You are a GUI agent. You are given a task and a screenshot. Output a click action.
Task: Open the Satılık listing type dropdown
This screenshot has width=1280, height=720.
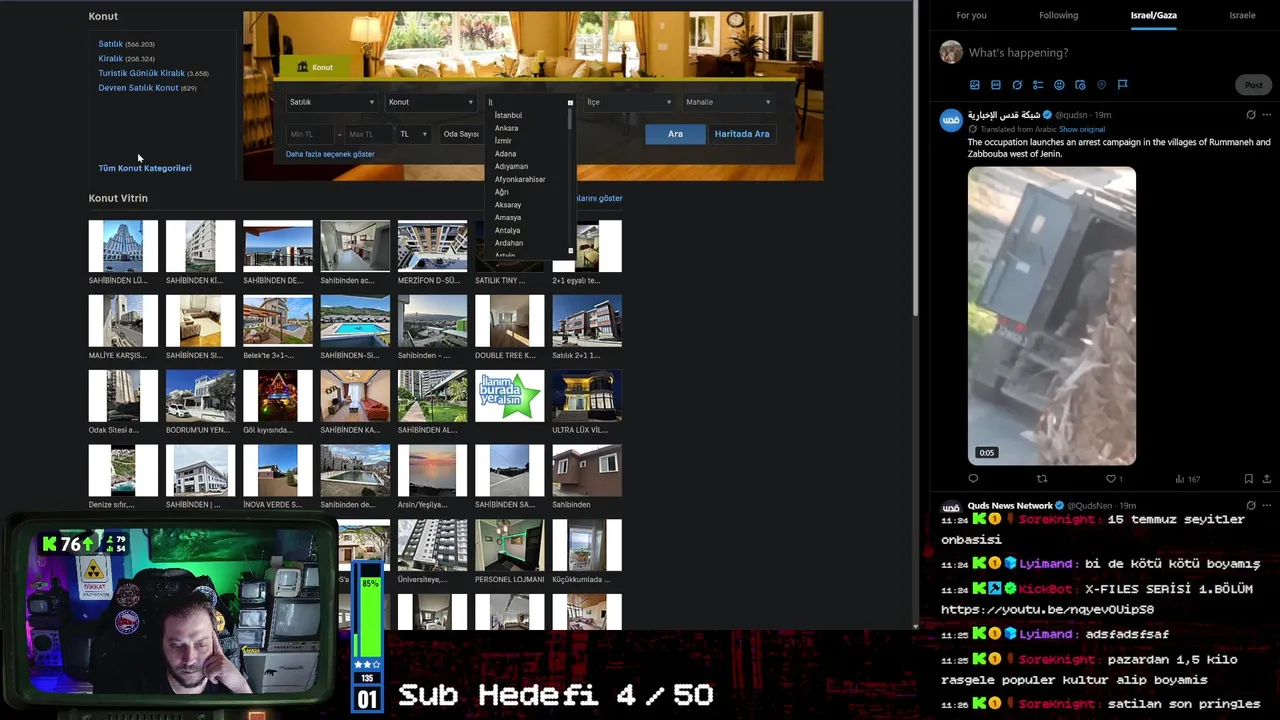coord(332,102)
